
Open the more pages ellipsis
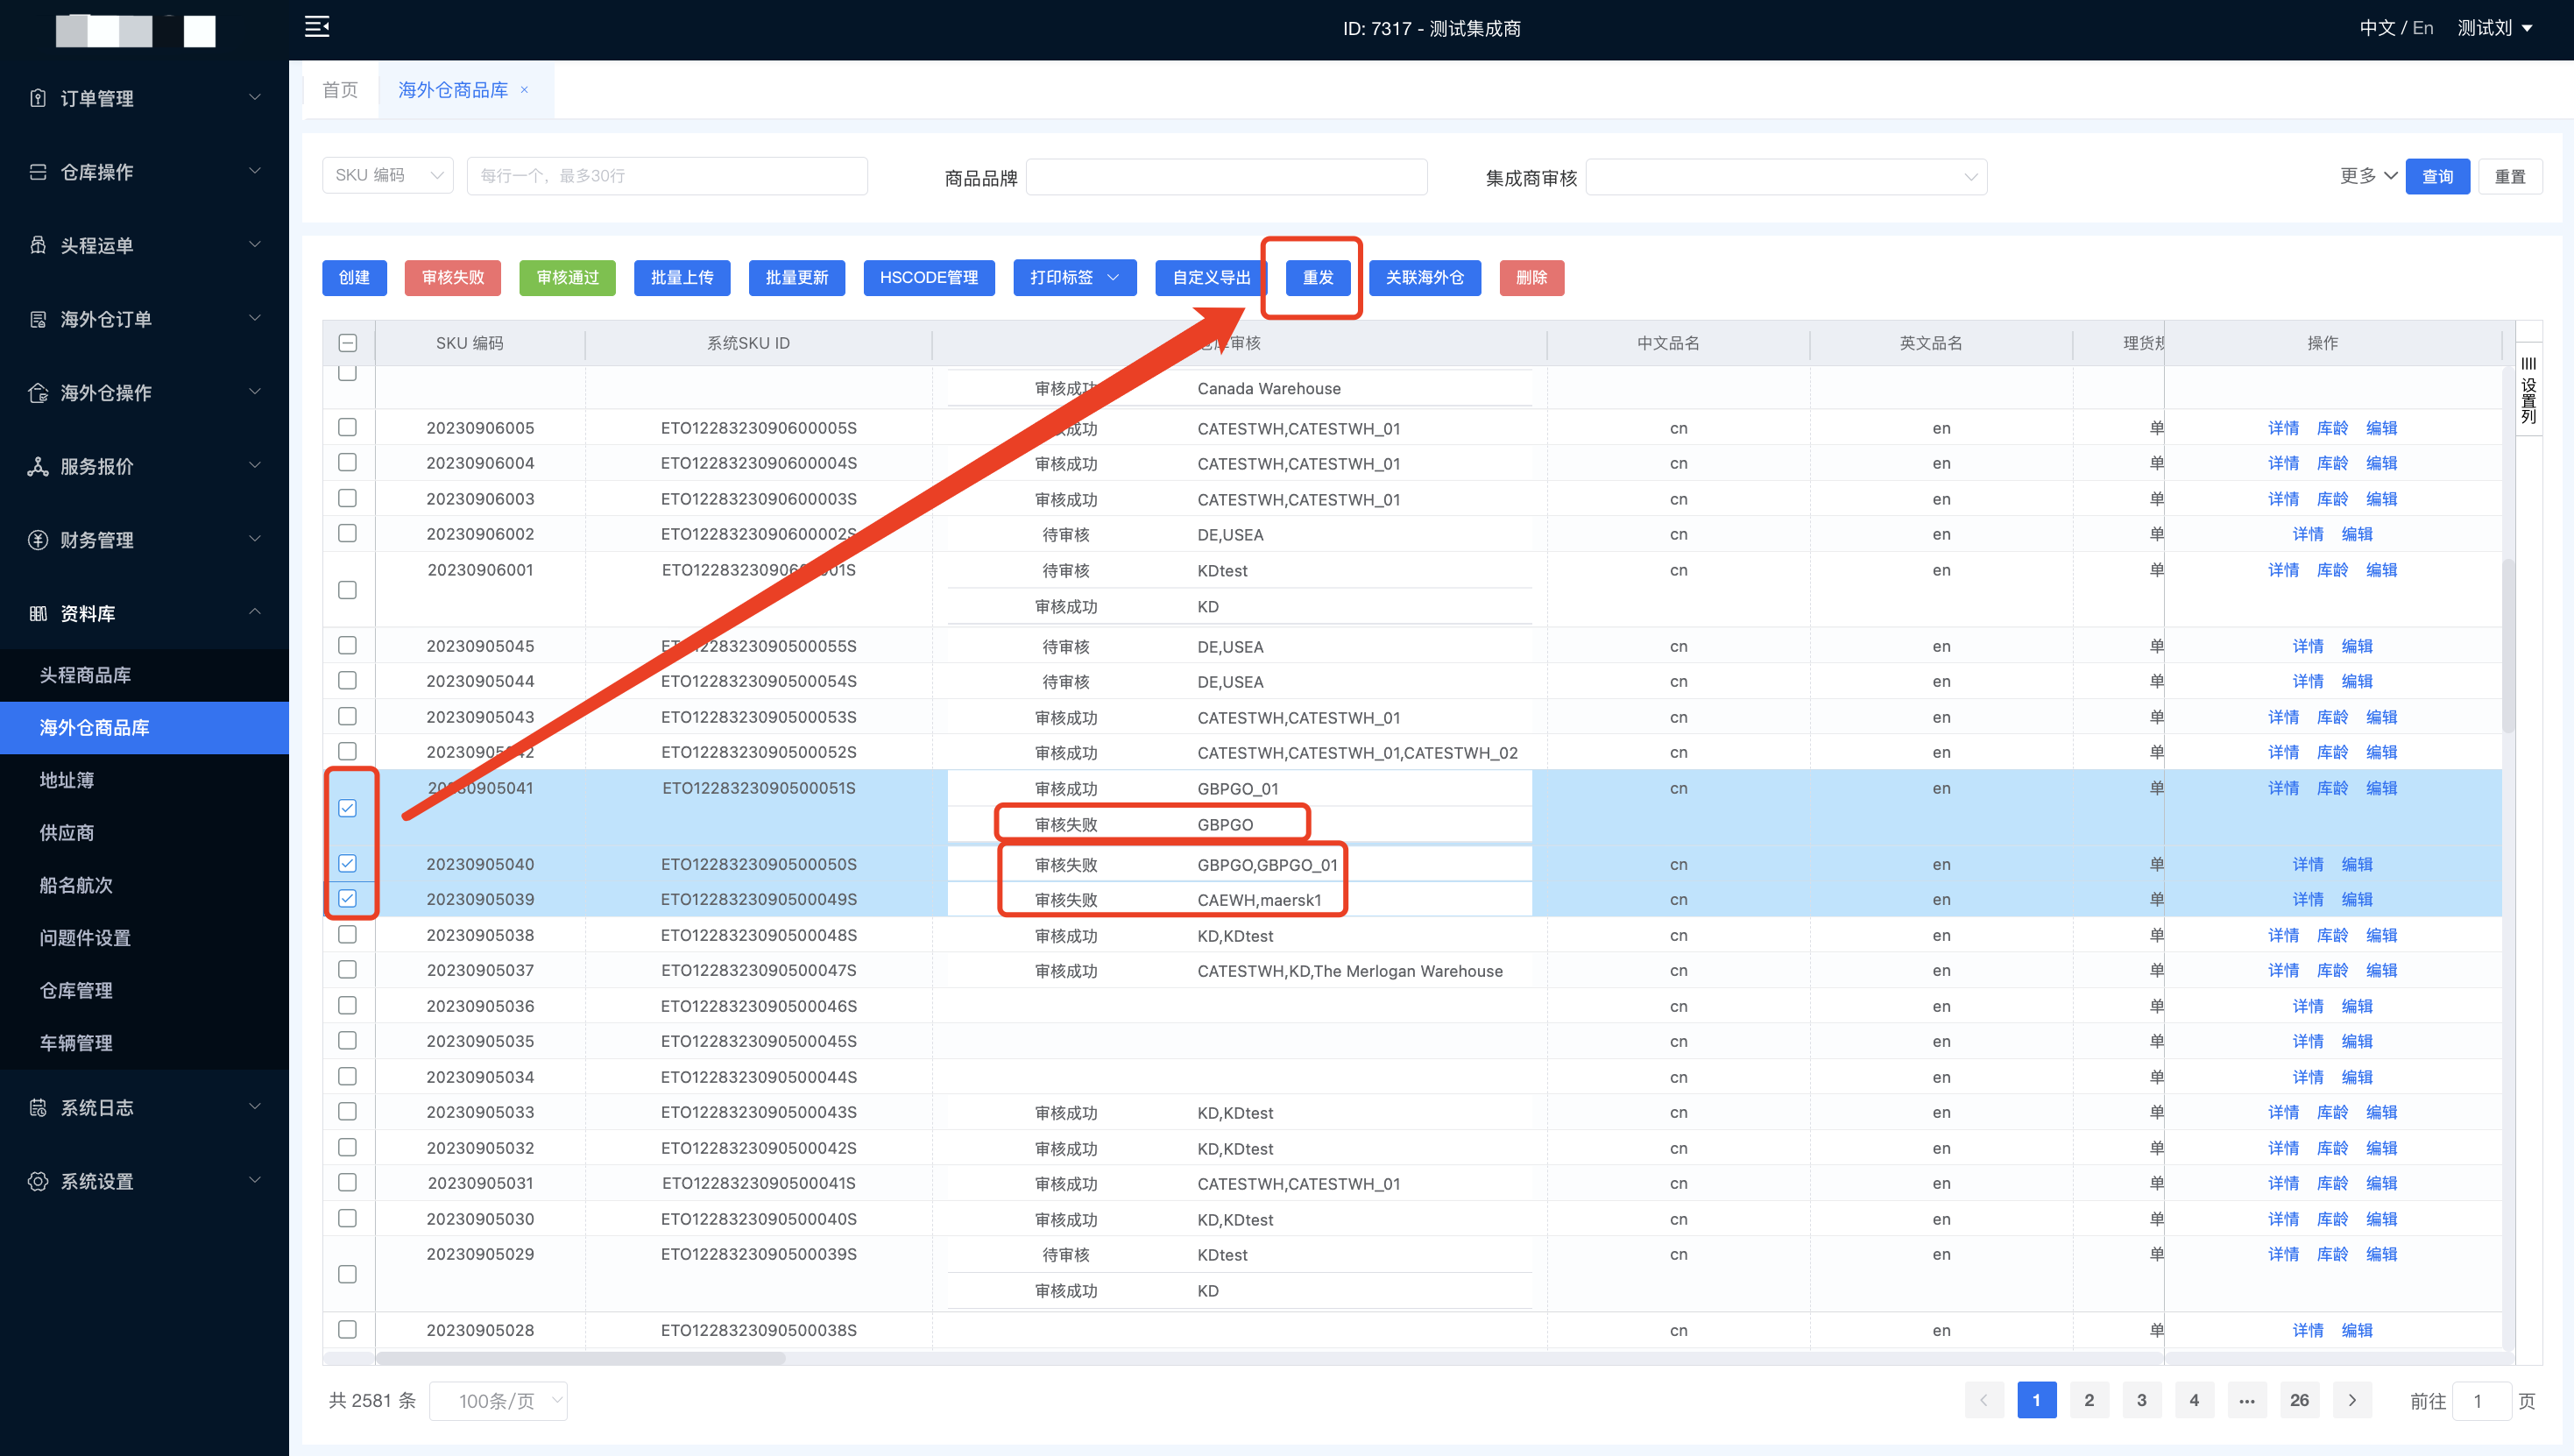(2247, 1400)
